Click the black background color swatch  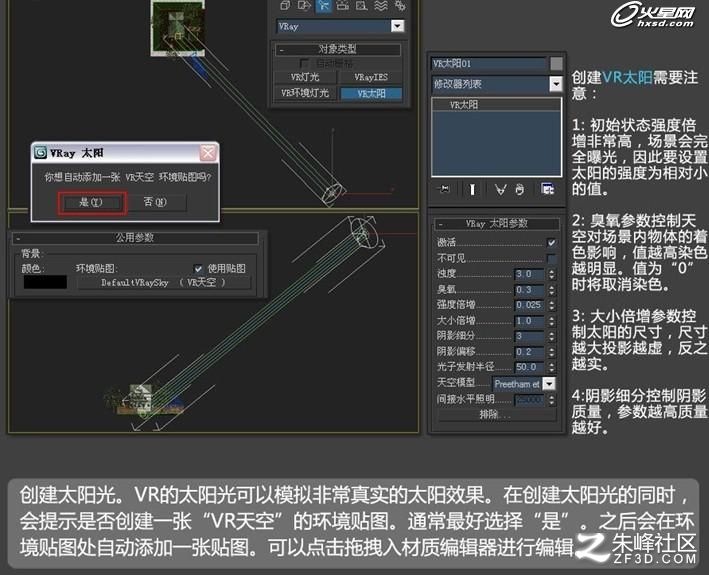click(x=45, y=282)
